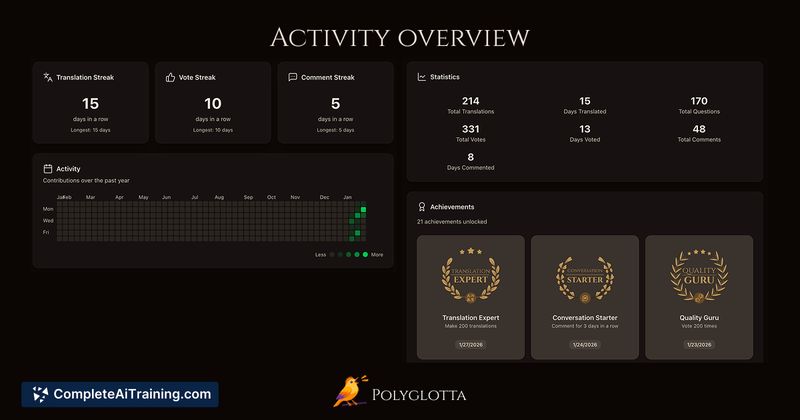Viewport: 800px width, 420px height.
Task: Click the Dec month label on heatmap
Action: (x=324, y=197)
